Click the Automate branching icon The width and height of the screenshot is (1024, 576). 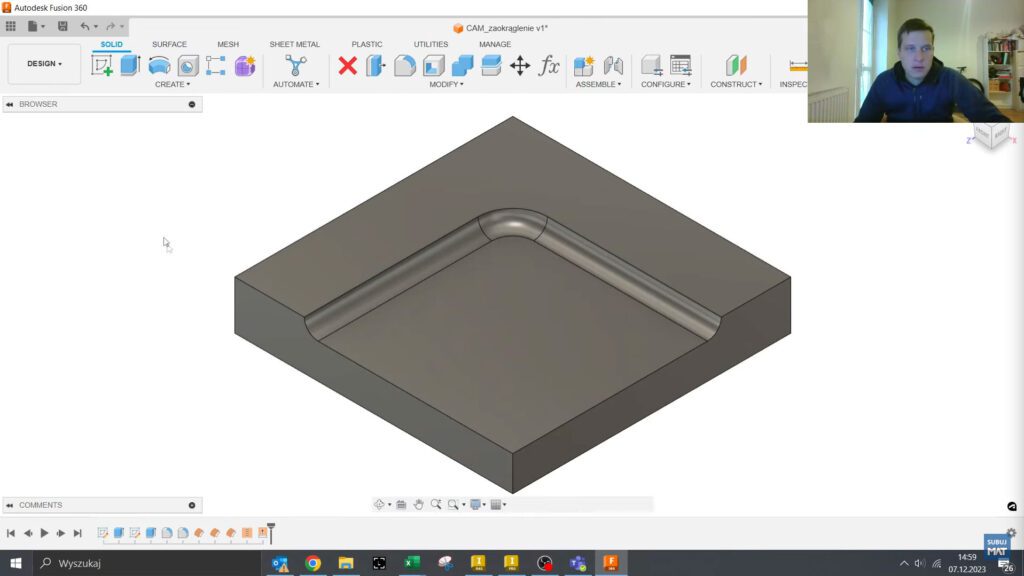coord(295,66)
